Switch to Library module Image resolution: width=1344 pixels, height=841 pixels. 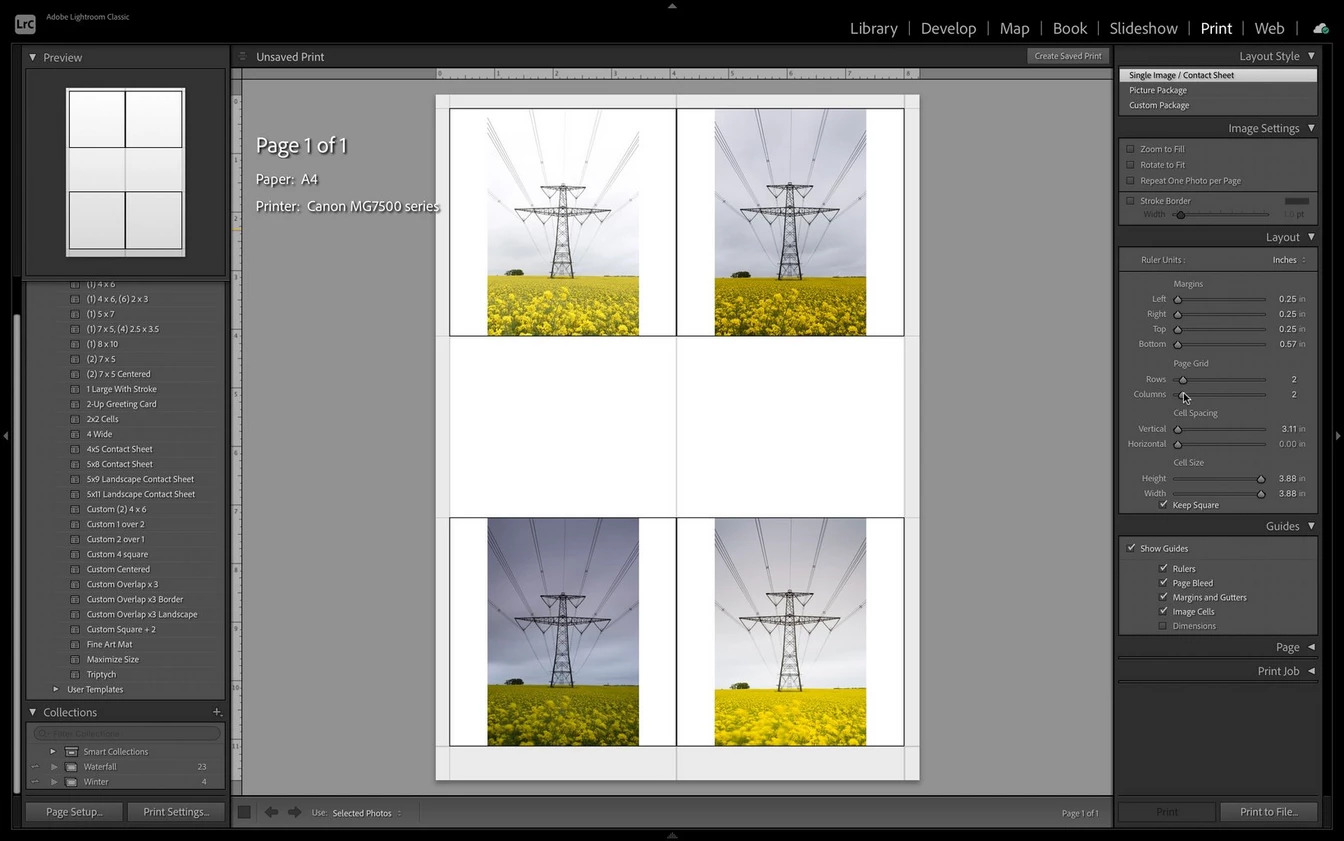[x=873, y=28]
